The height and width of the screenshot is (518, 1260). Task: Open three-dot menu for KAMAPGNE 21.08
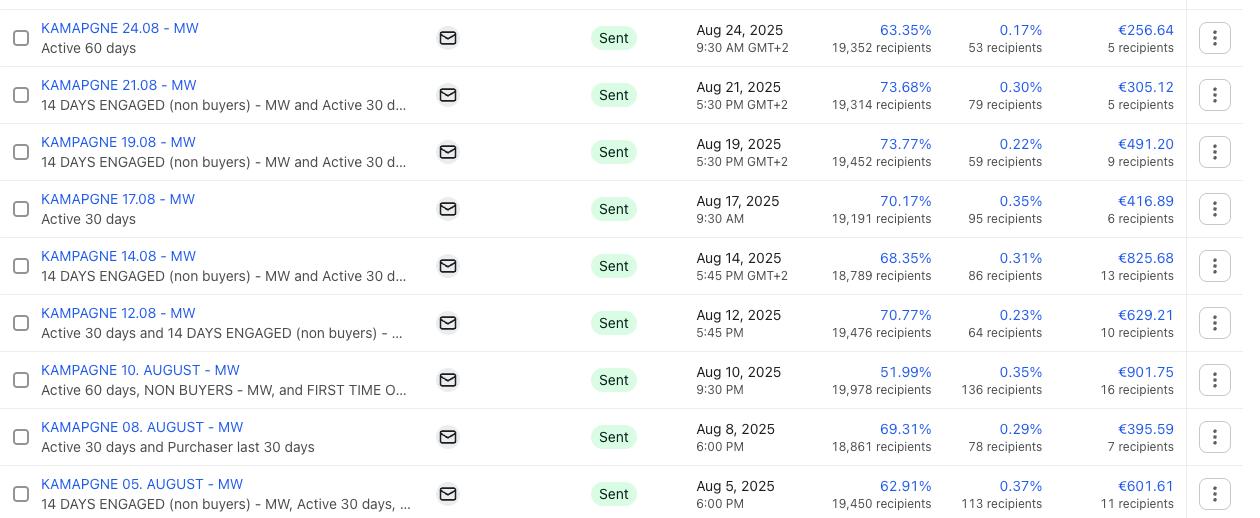click(x=1214, y=95)
